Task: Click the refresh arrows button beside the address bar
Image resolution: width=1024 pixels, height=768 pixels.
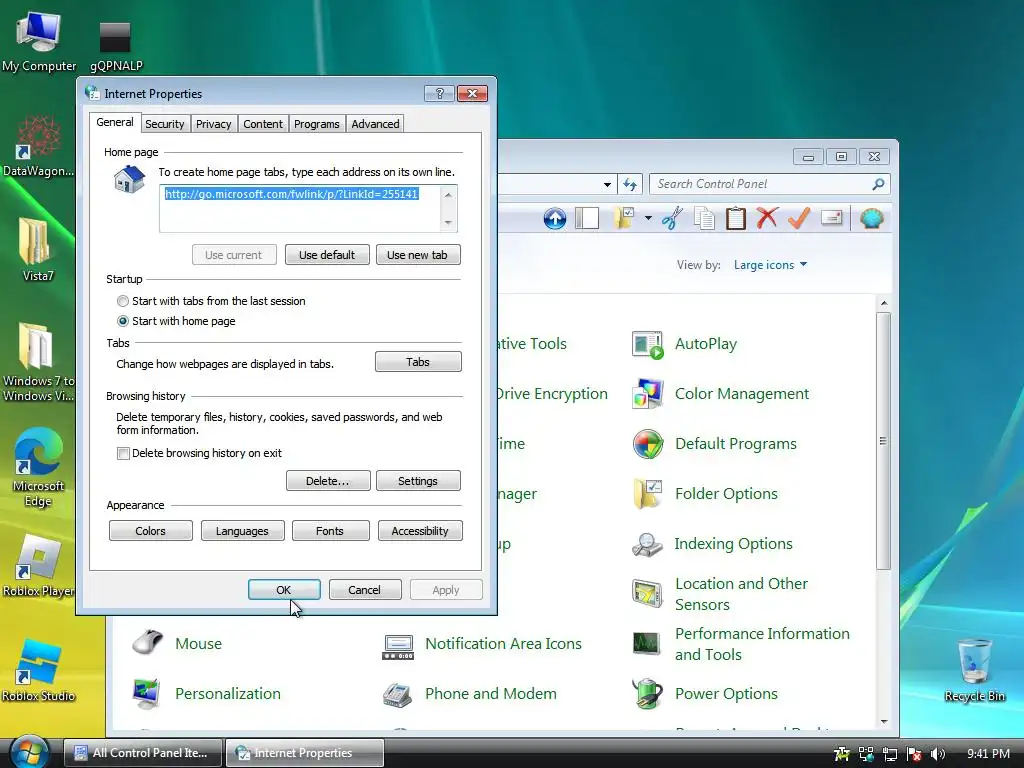Action: [630, 184]
